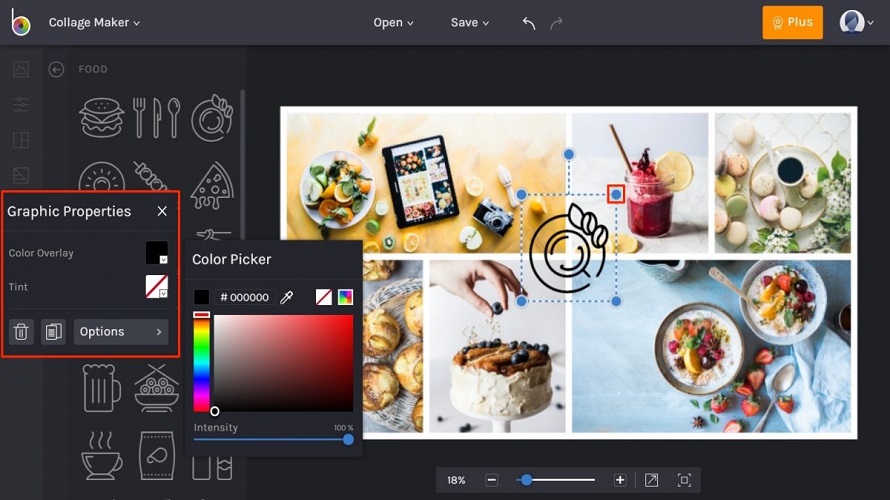Go back from the FOOD category
890x500 pixels.
point(56,69)
